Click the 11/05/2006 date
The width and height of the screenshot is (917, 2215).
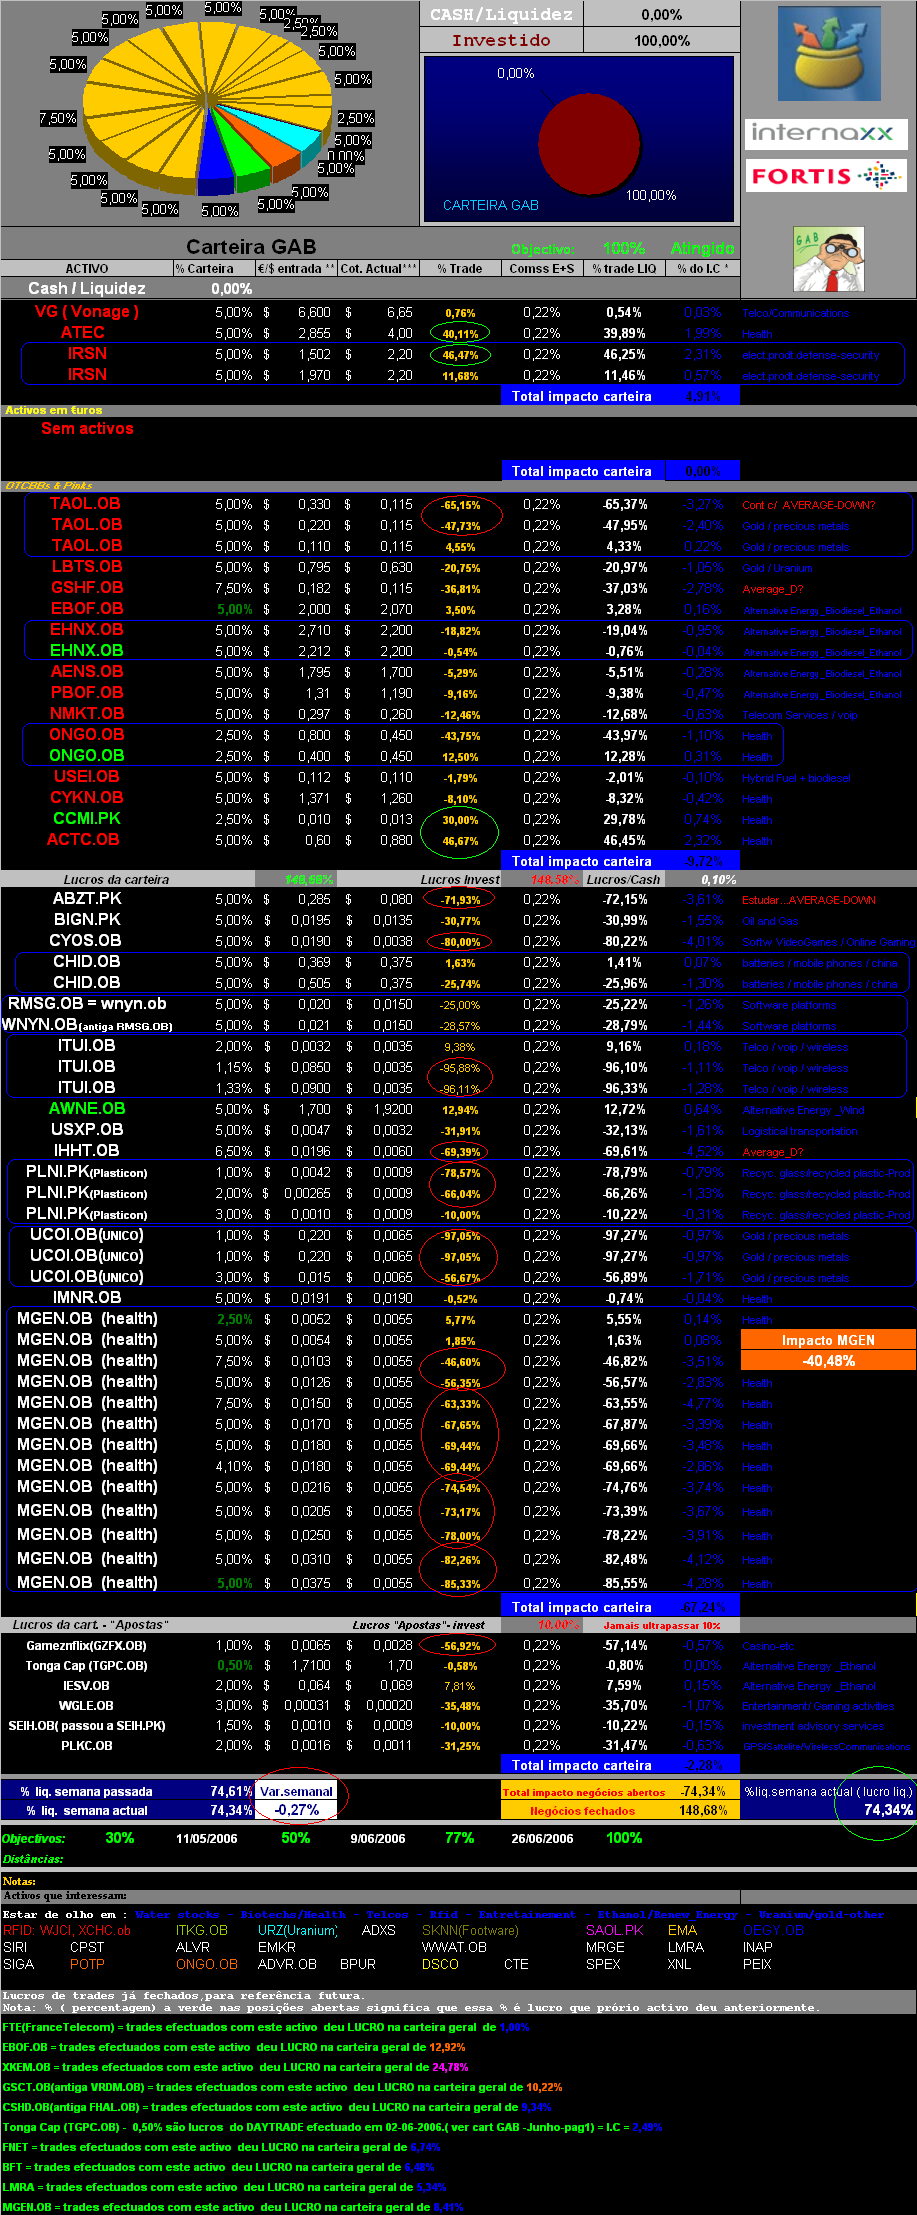pos(207,1838)
